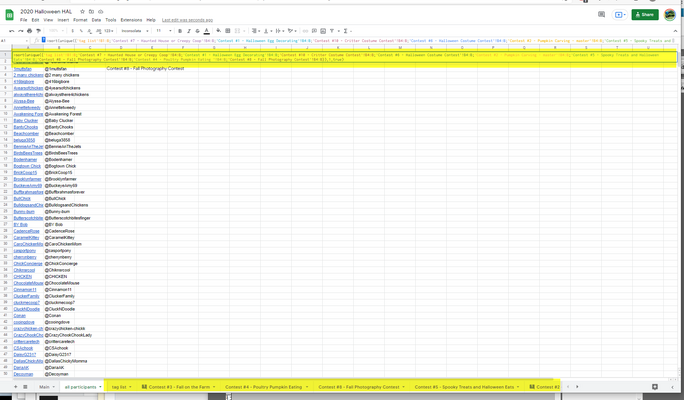Click the A1 name box
Image resolution: width=684 pixels, height=400 pixels.
[x=14, y=41]
